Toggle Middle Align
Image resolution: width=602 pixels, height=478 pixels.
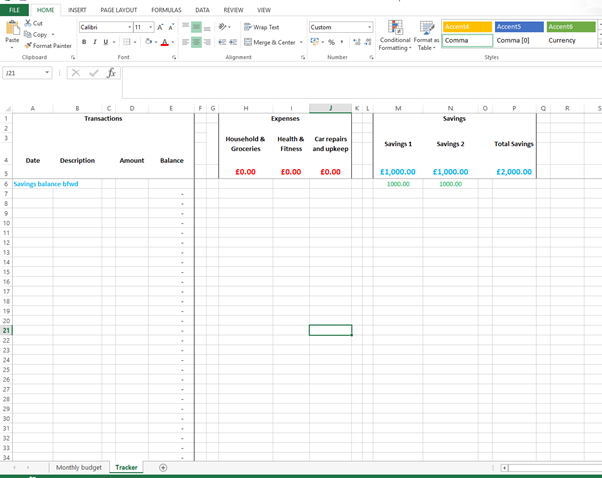[196, 27]
